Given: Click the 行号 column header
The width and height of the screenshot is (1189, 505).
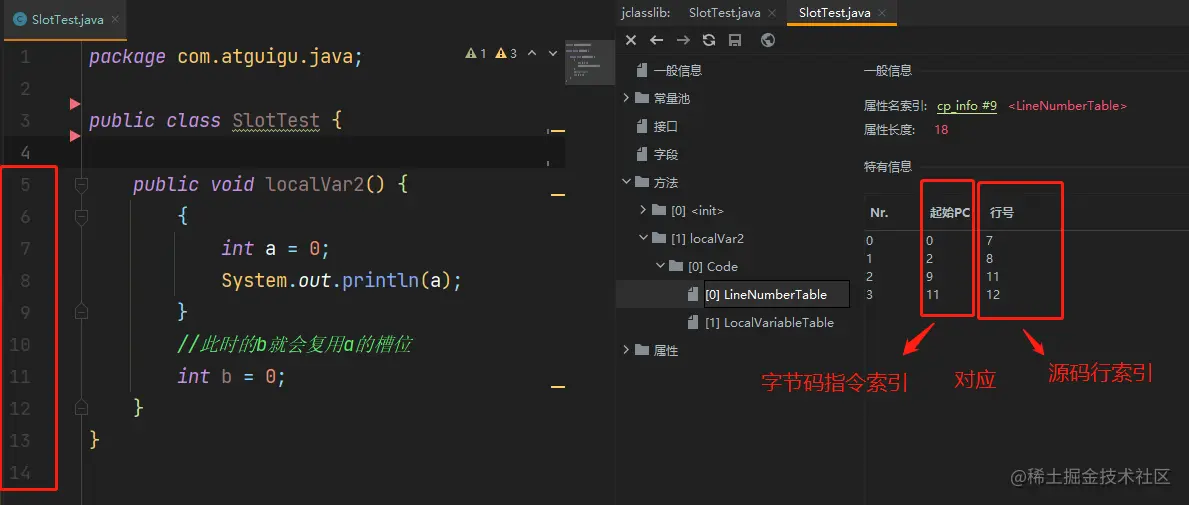Looking at the screenshot, I should click(x=1002, y=213).
